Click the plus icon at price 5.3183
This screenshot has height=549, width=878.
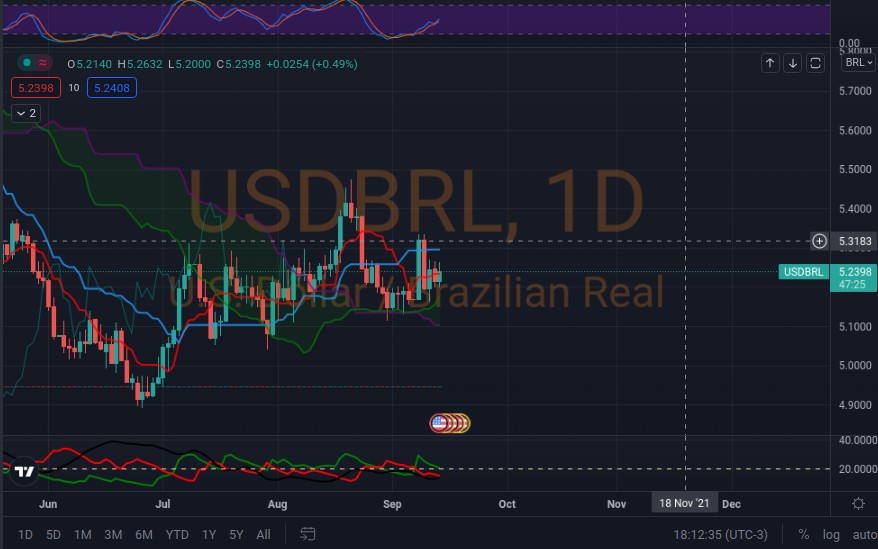[x=819, y=241]
